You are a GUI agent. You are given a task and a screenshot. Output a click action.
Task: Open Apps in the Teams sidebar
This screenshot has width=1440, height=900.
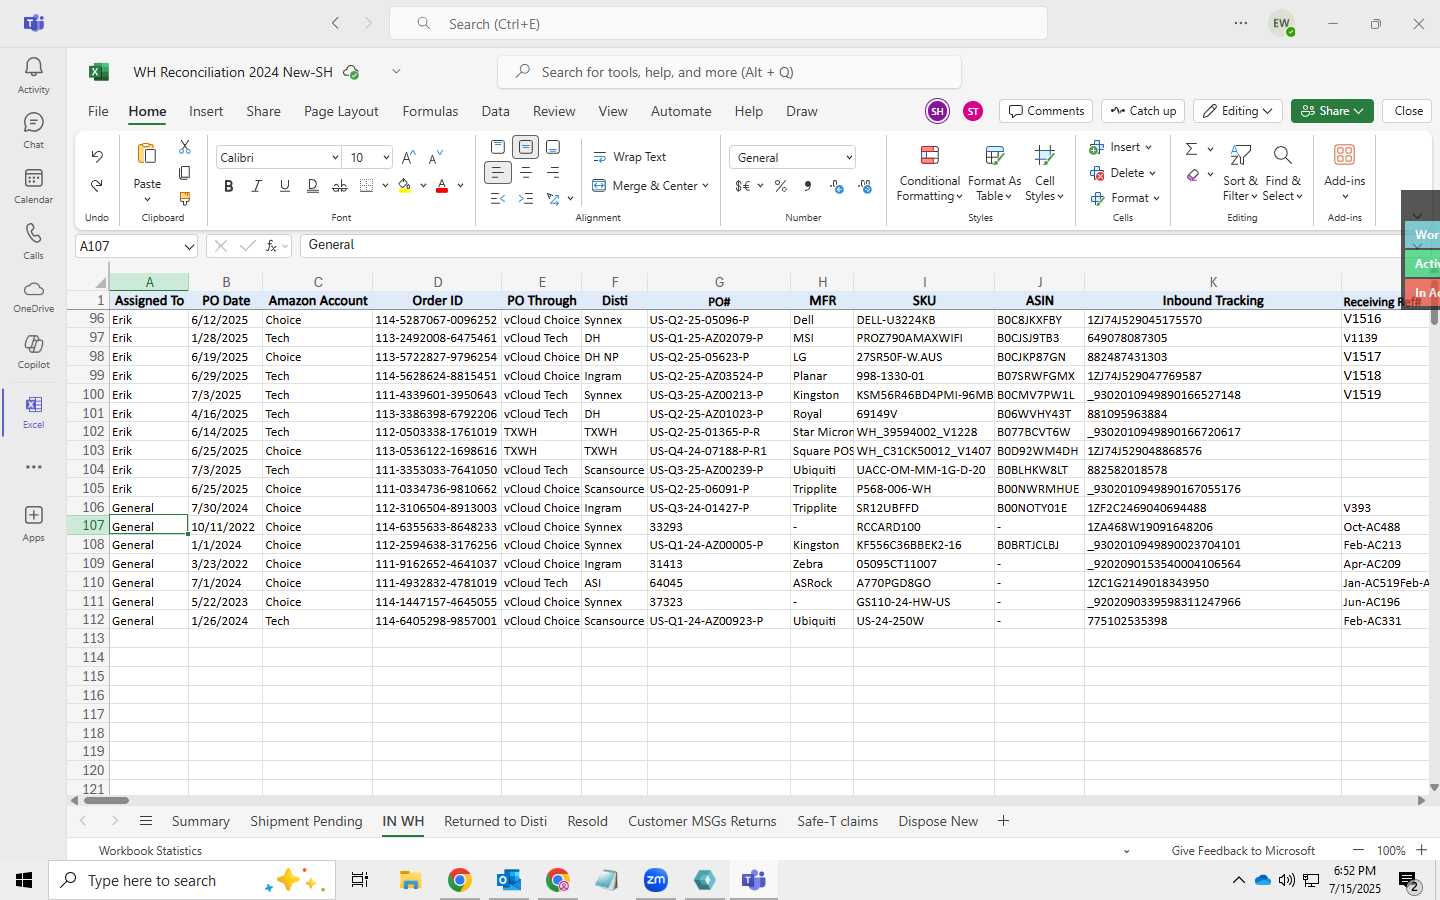[33, 523]
